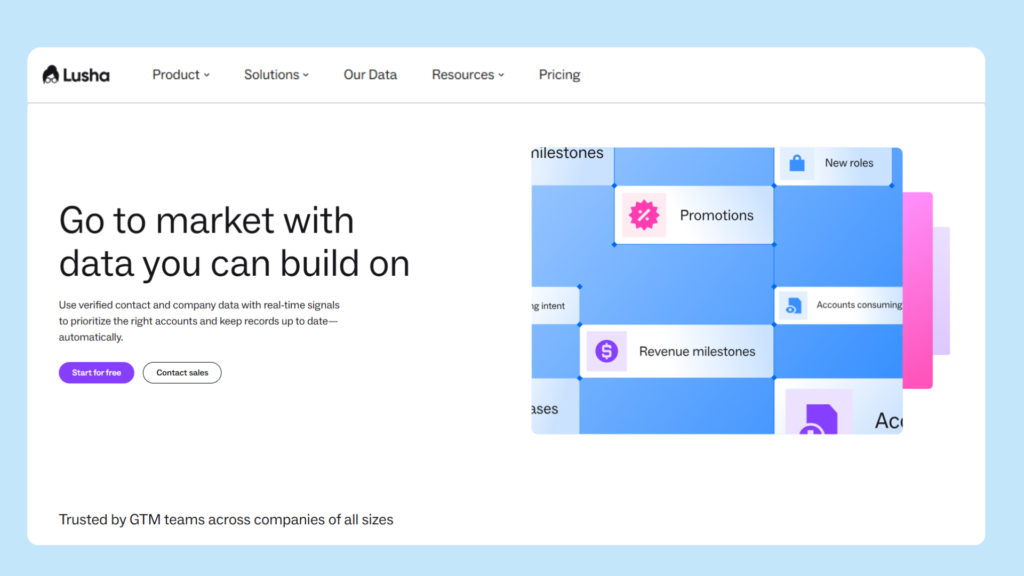Click the document-eye icon beside Accounts consuming
Viewport: 1024px width, 576px height.
793,305
